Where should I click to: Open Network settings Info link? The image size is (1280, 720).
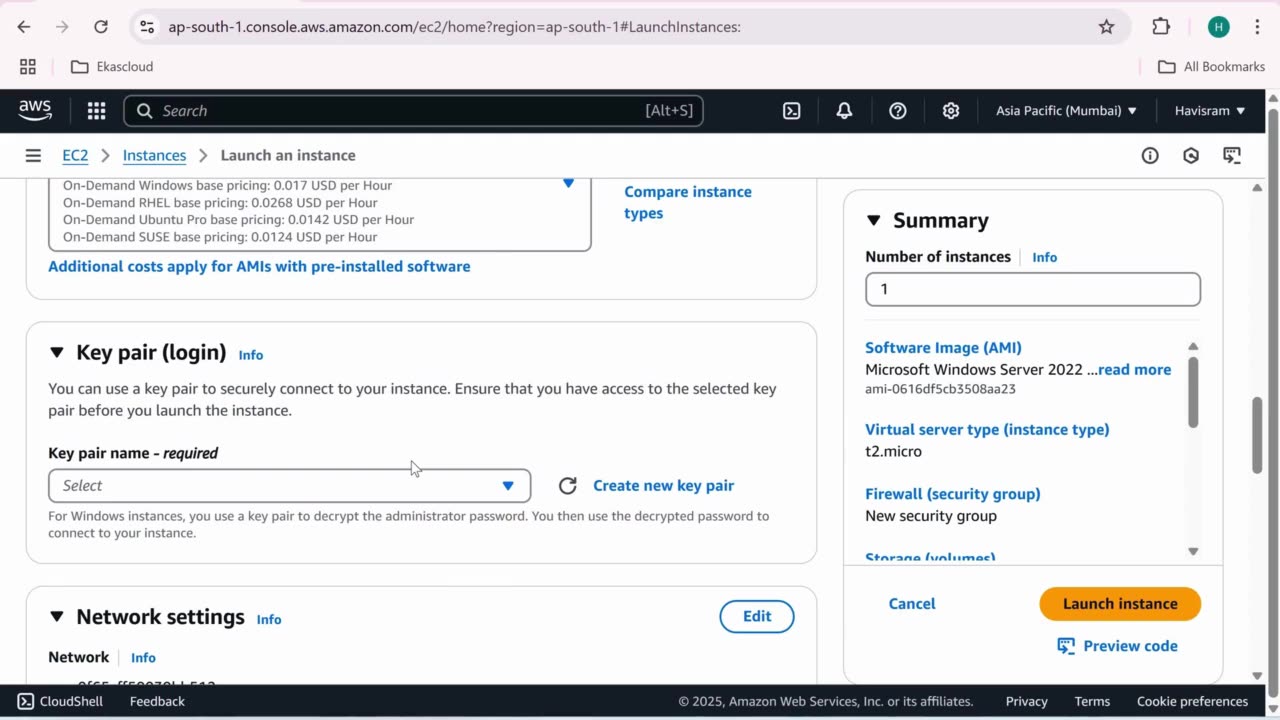click(269, 620)
